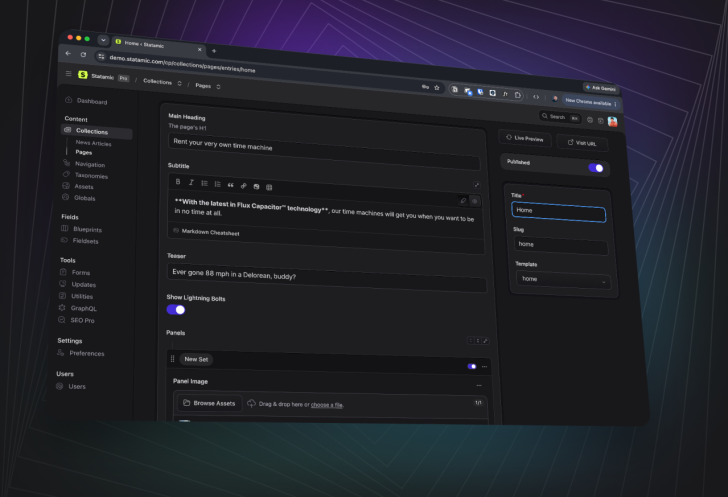
Task: Open the Chrome three-dot menu
Action: 615,104
